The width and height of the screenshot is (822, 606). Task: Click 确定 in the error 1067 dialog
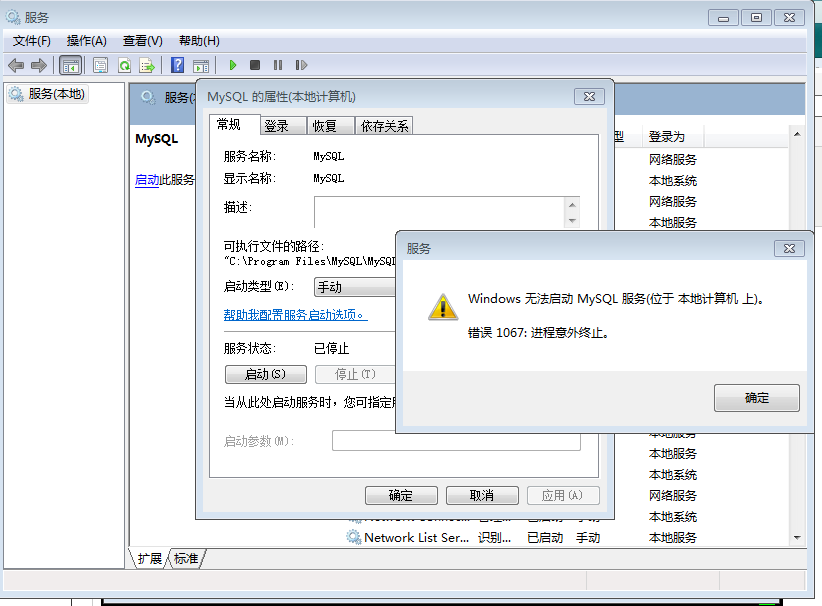click(x=755, y=397)
